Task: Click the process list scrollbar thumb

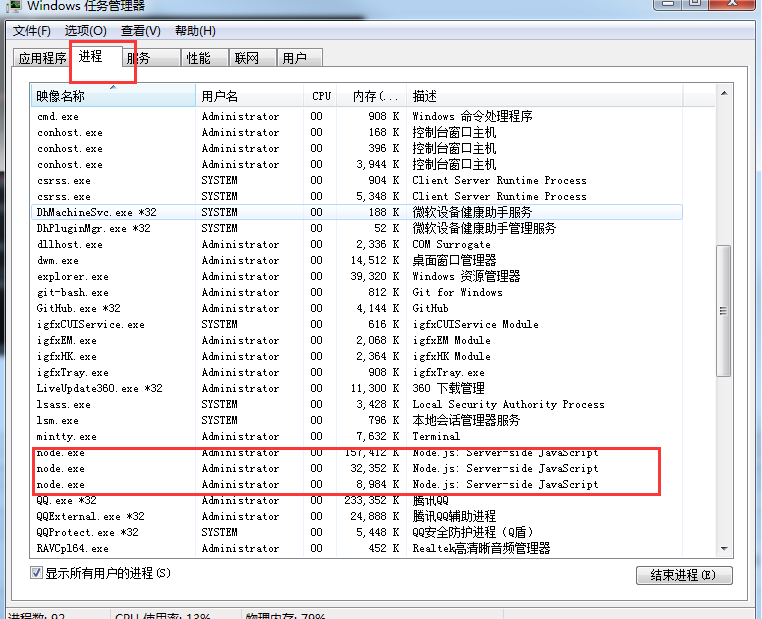Action: click(x=724, y=311)
